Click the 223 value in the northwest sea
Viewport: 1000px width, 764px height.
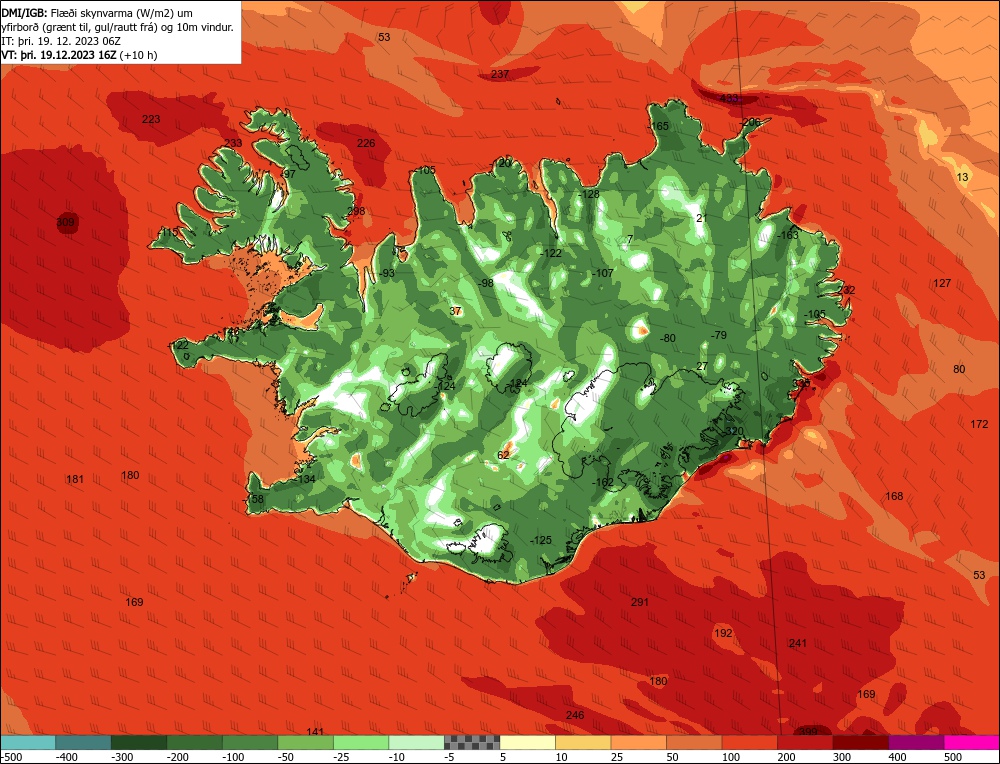(x=151, y=119)
